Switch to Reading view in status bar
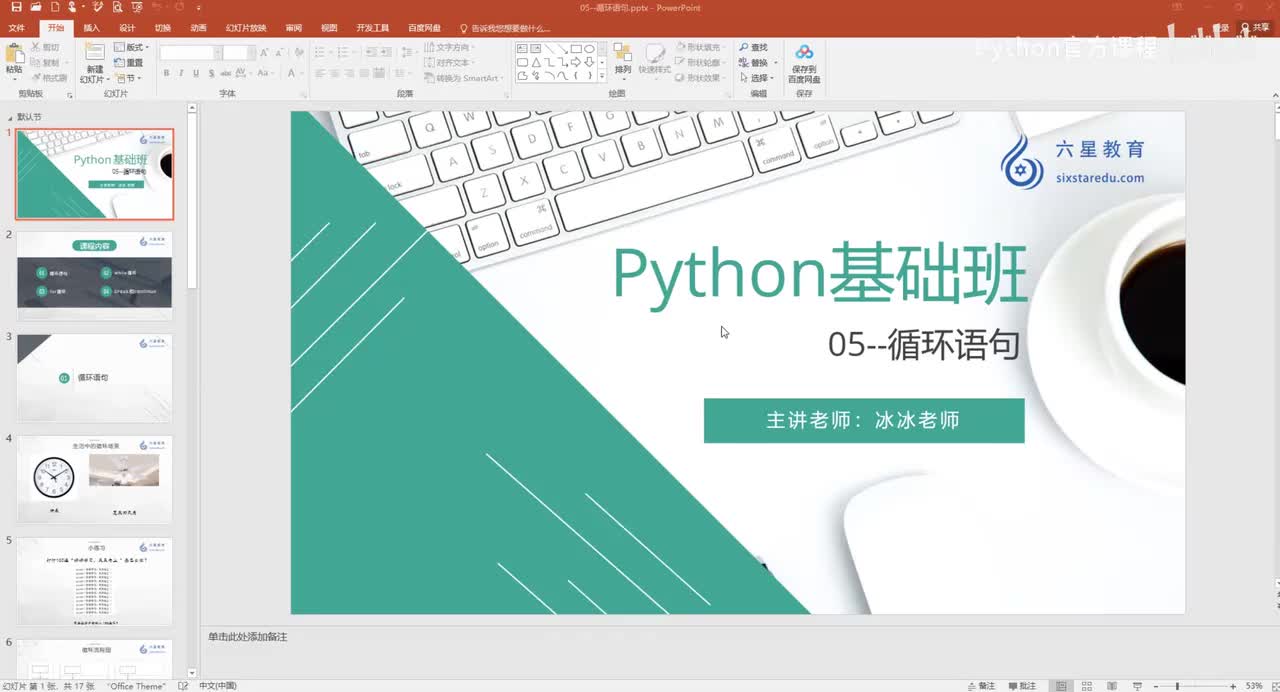Screen dimensions: 1280x692 coord(1110,685)
